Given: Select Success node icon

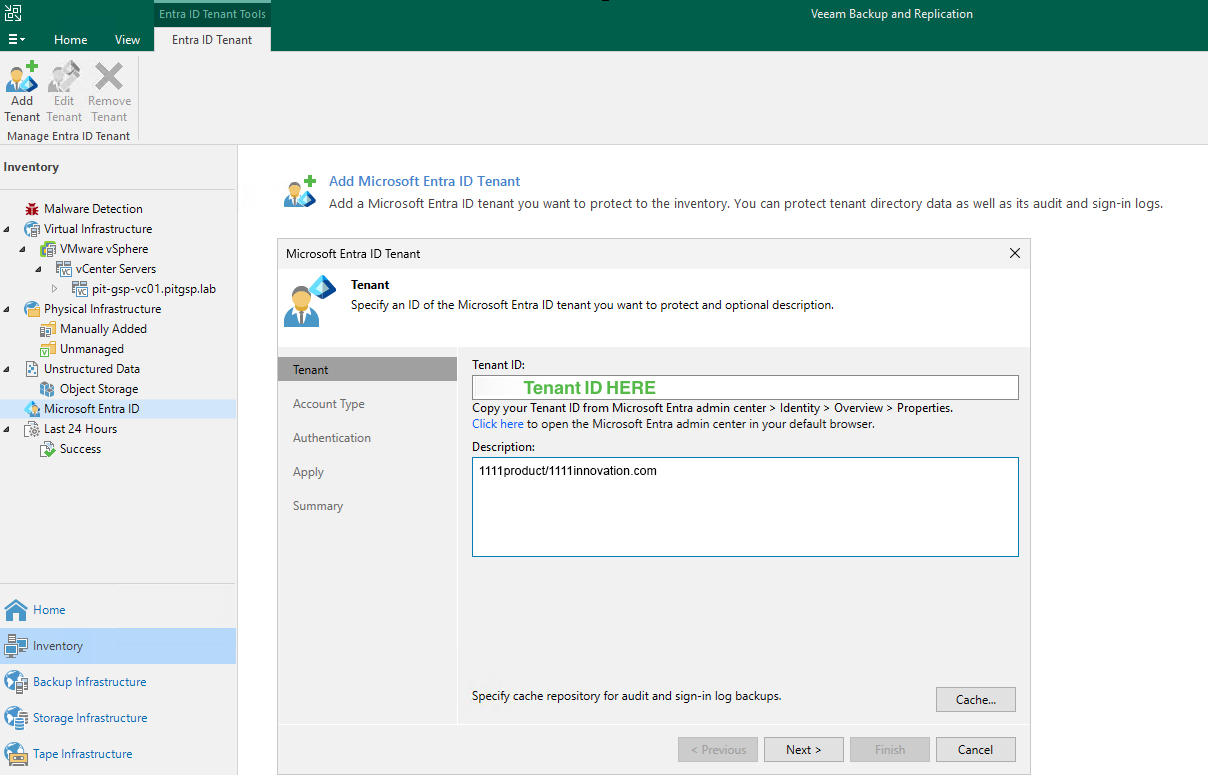Looking at the screenshot, I should point(48,449).
